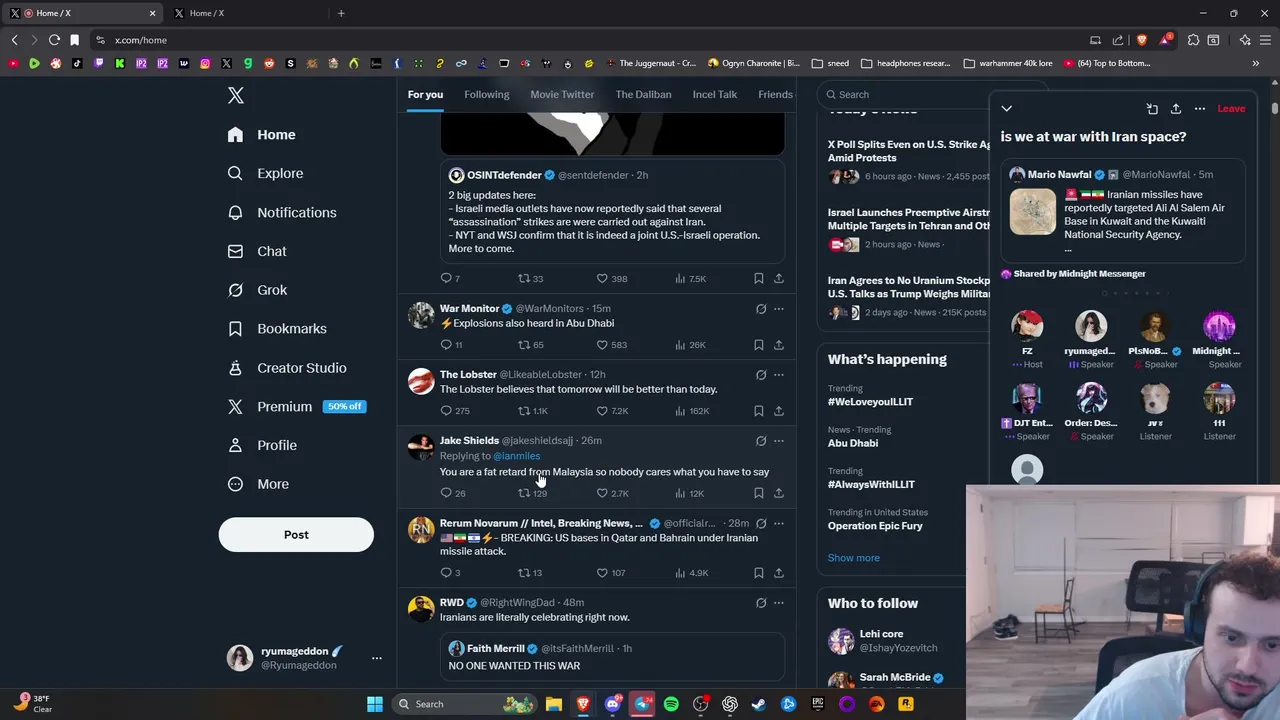The image size is (1280, 720).
Task: Like the OSINTdefender quoted post
Action: click(602, 279)
